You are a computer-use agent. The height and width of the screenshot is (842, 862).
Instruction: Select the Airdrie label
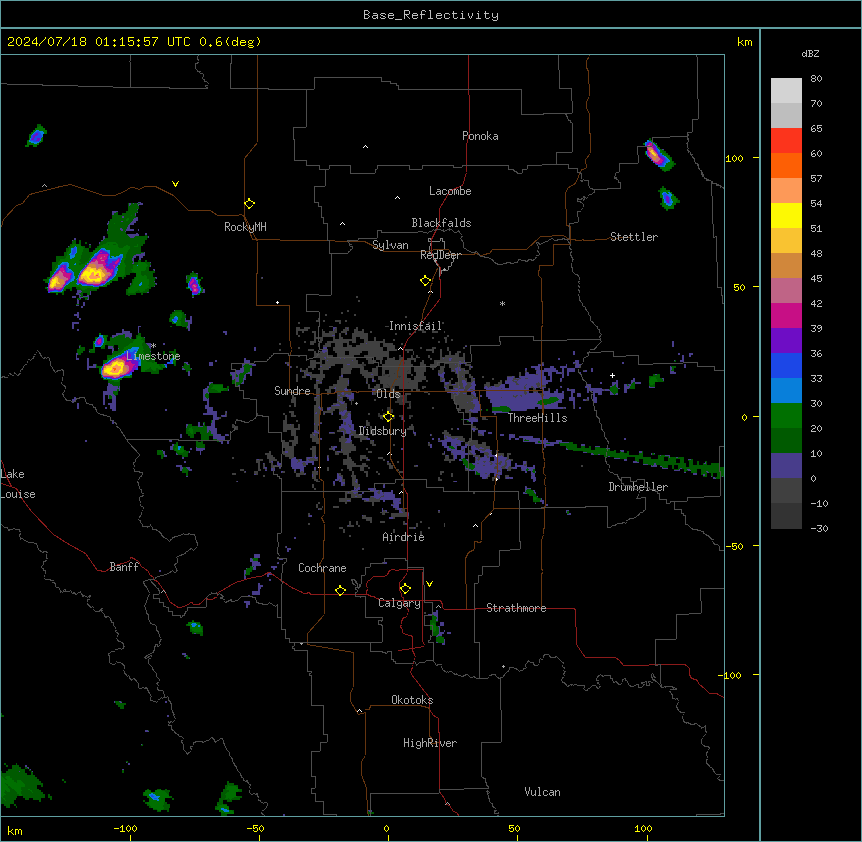tap(404, 537)
